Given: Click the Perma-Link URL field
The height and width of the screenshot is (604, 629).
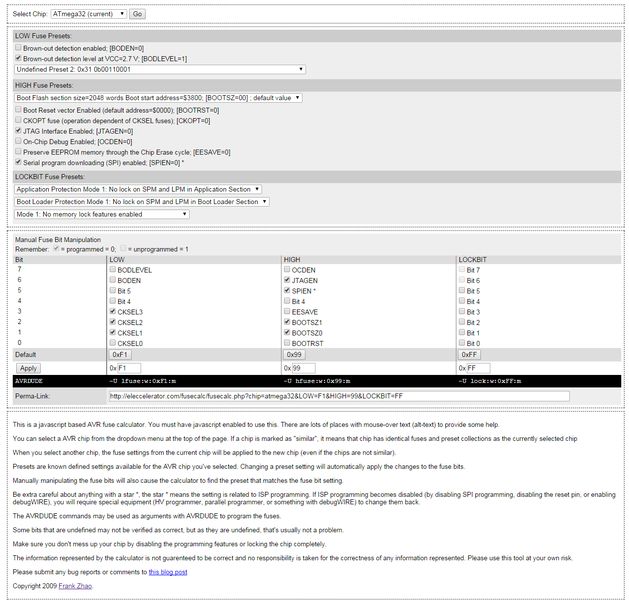Looking at the screenshot, I should (339, 396).
